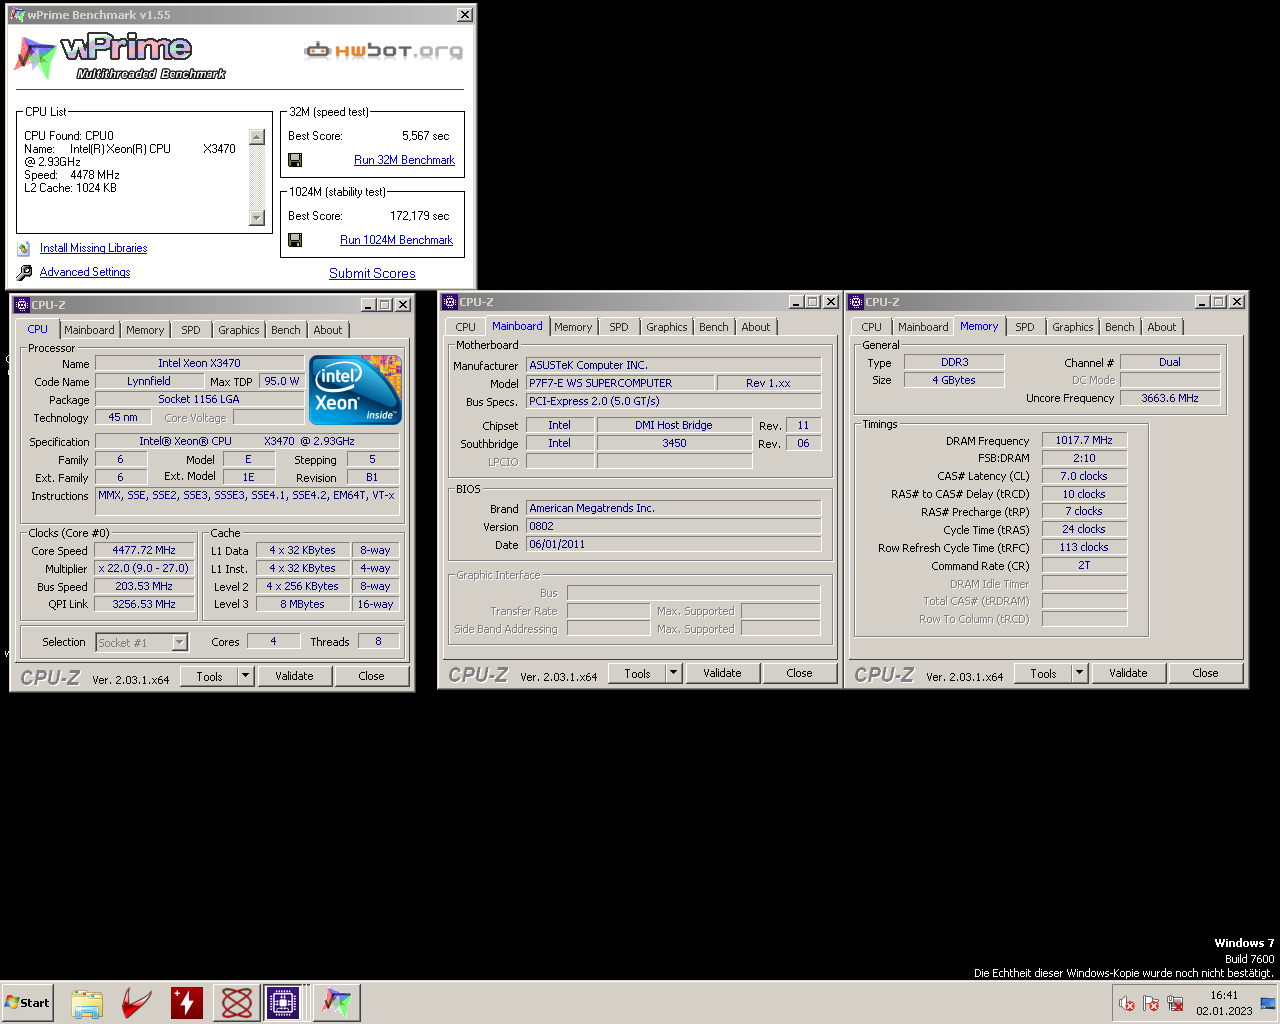
Task: Open the Windows Start button
Action: point(28,1003)
